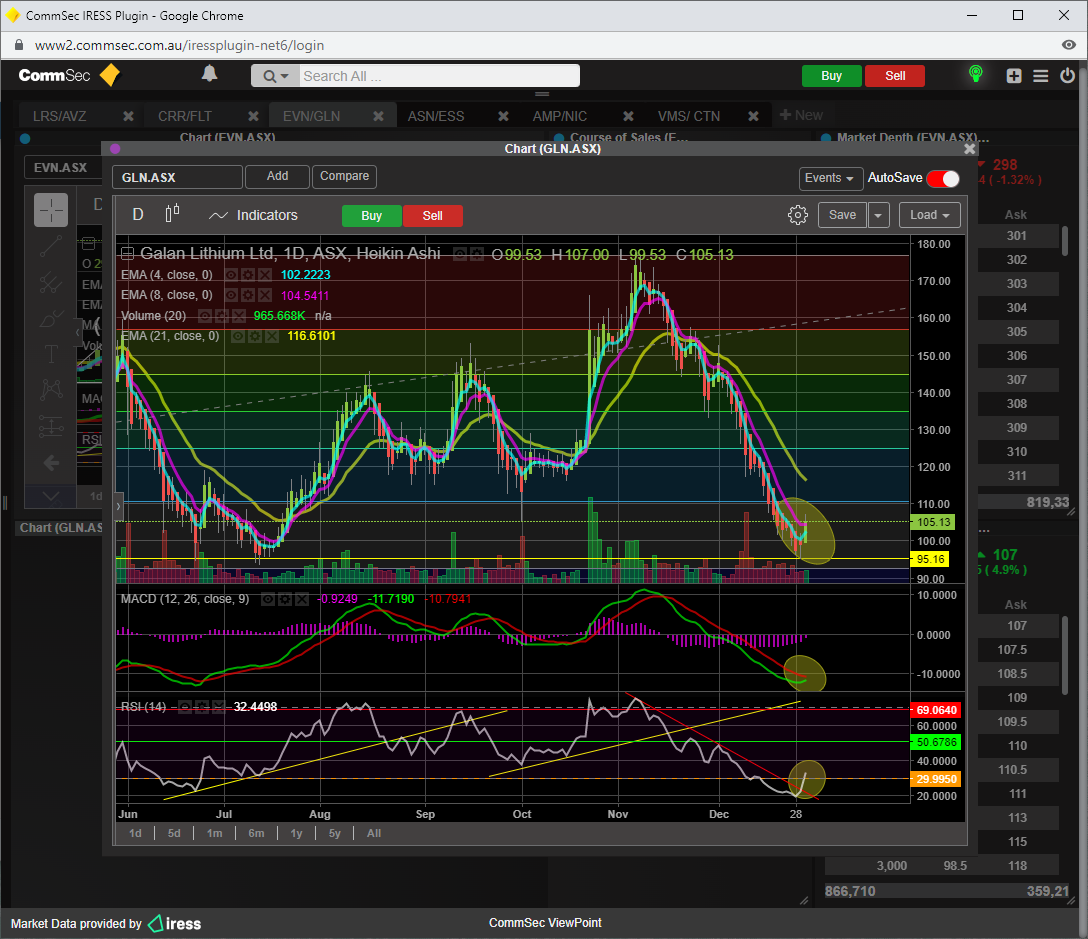Click back arrow in EVN chart toolbar

51,463
